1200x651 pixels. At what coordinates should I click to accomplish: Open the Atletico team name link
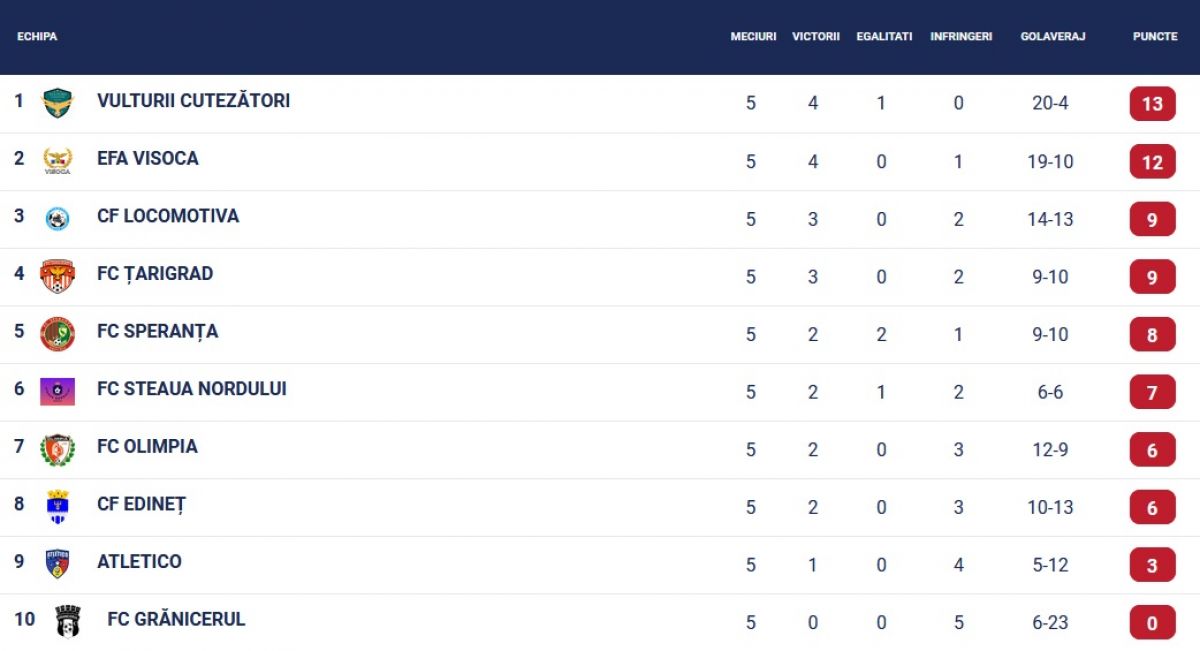[x=139, y=561]
